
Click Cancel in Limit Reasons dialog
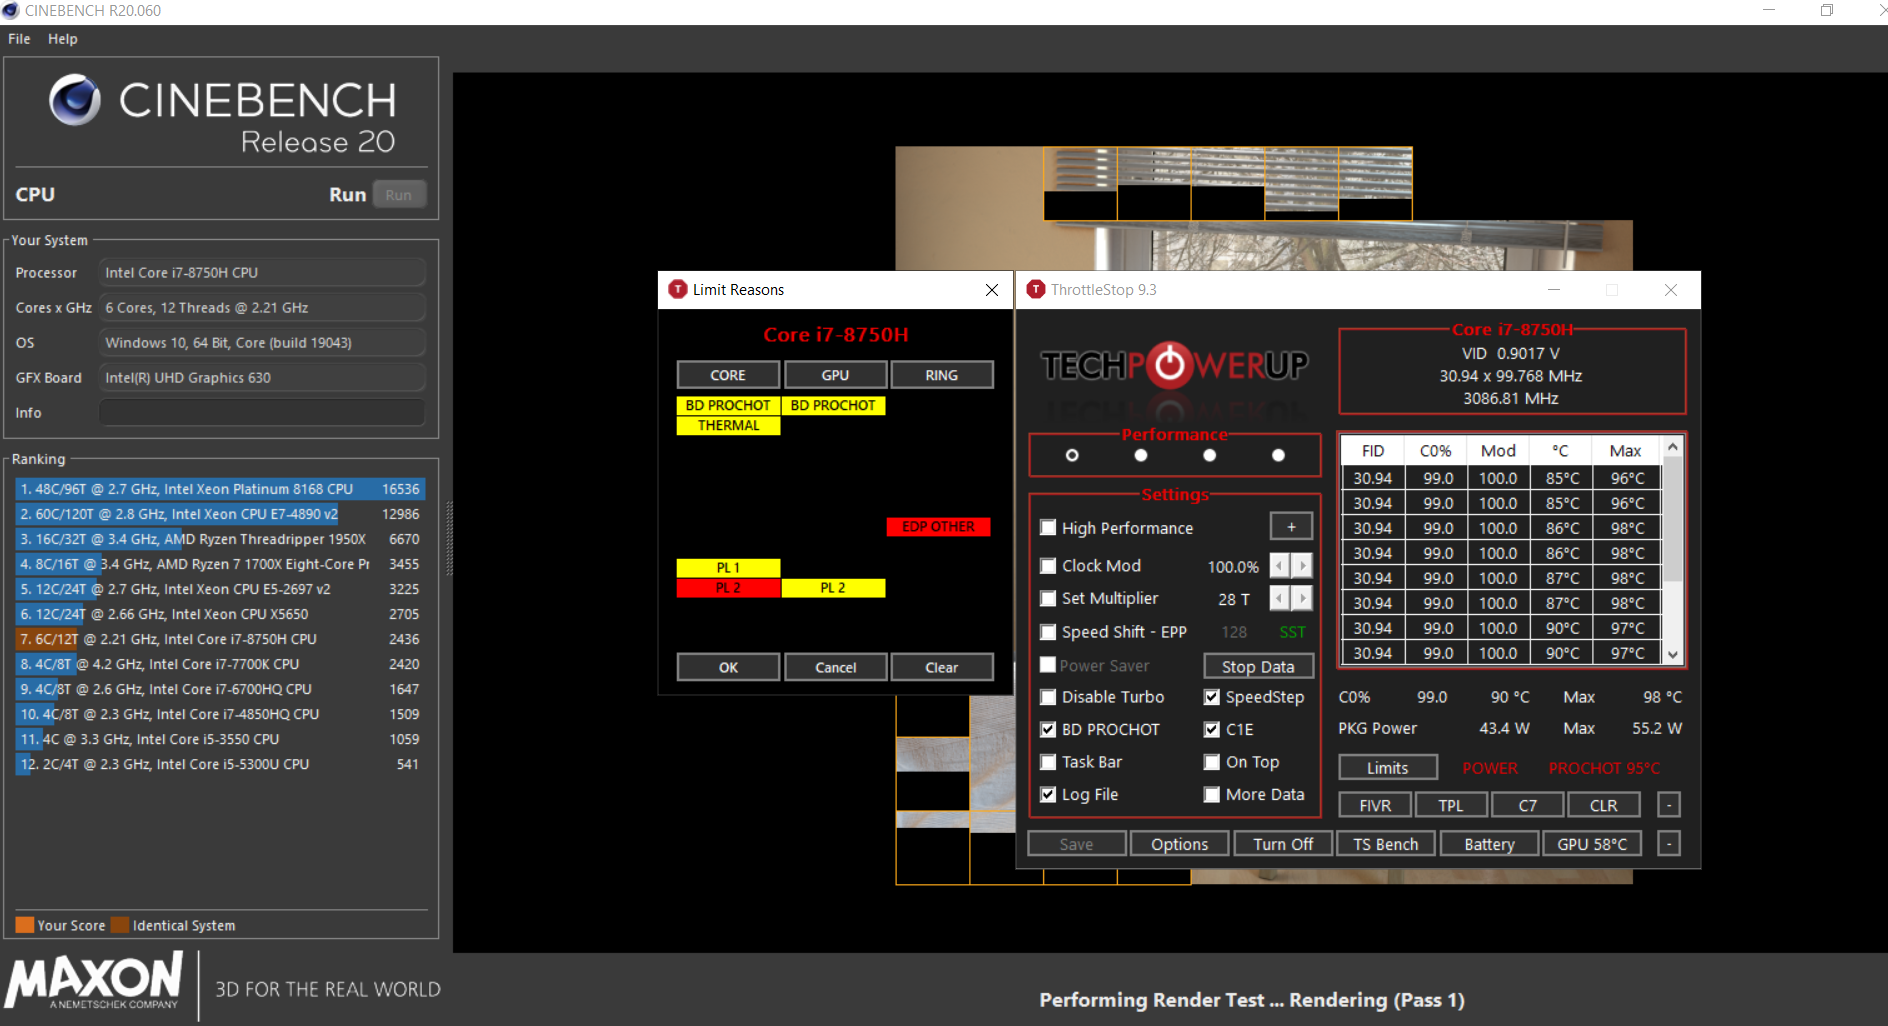[835, 667]
